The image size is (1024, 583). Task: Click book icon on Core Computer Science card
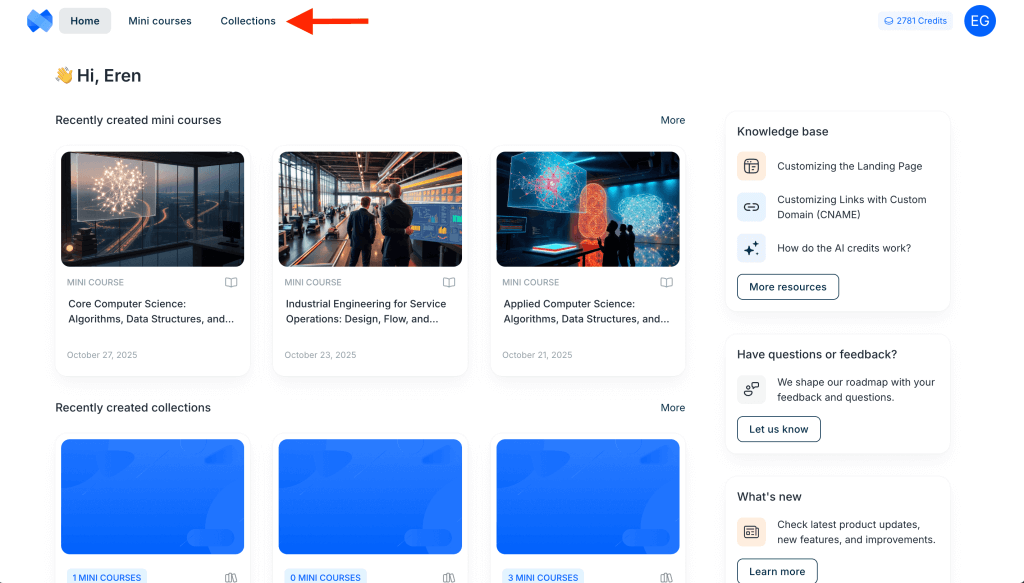[231, 282]
